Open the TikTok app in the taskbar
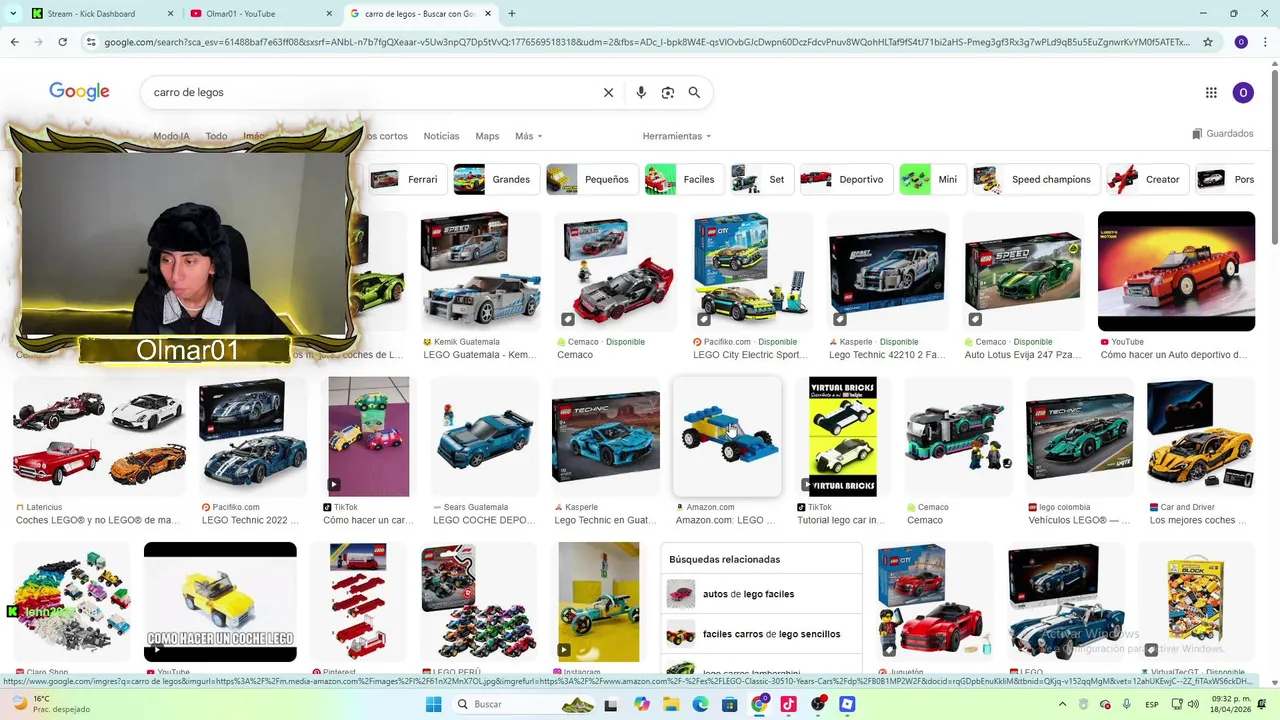The image size is (1280, 720). tap(788, 704)
